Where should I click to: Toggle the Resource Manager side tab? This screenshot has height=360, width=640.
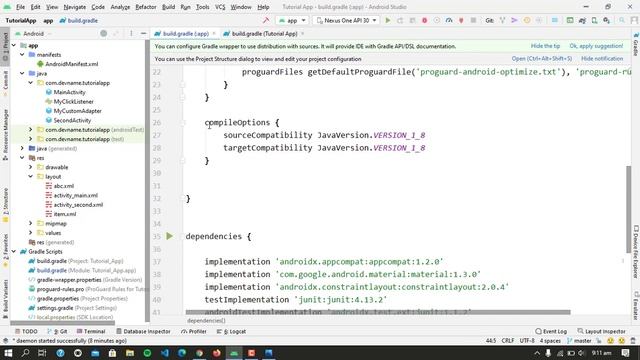coord(5,134)
